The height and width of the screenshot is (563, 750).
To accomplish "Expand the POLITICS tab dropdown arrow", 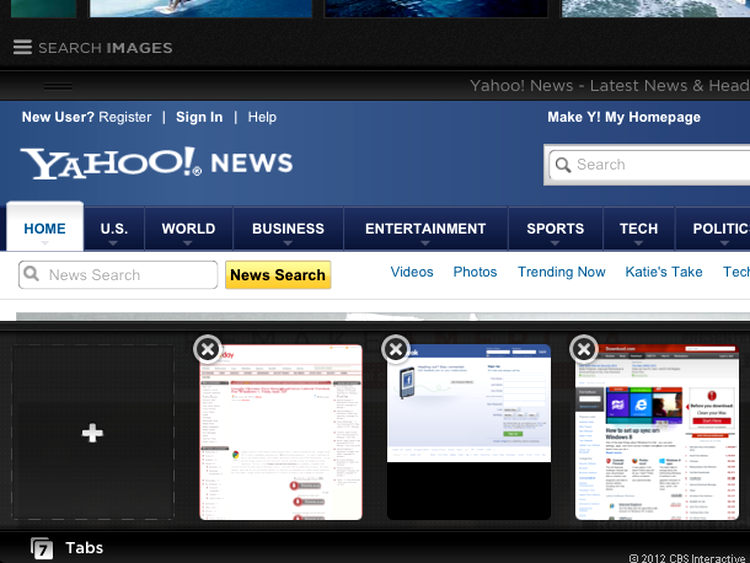I will (x=725, y=243).
